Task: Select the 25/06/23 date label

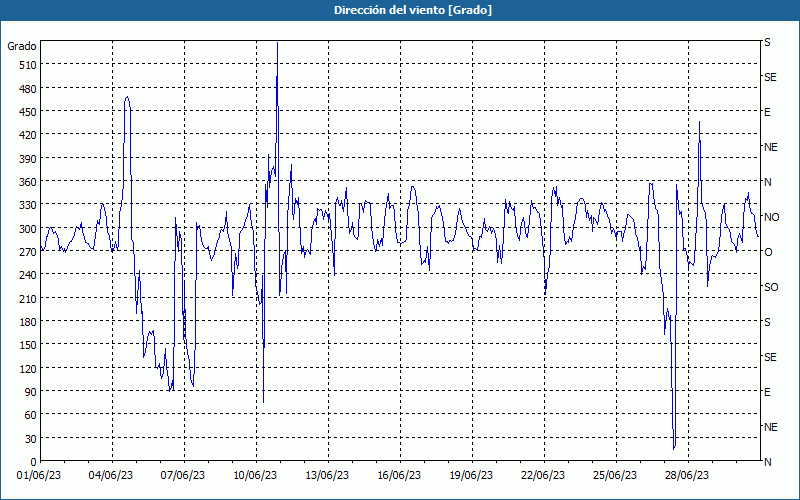Action: 615,476
